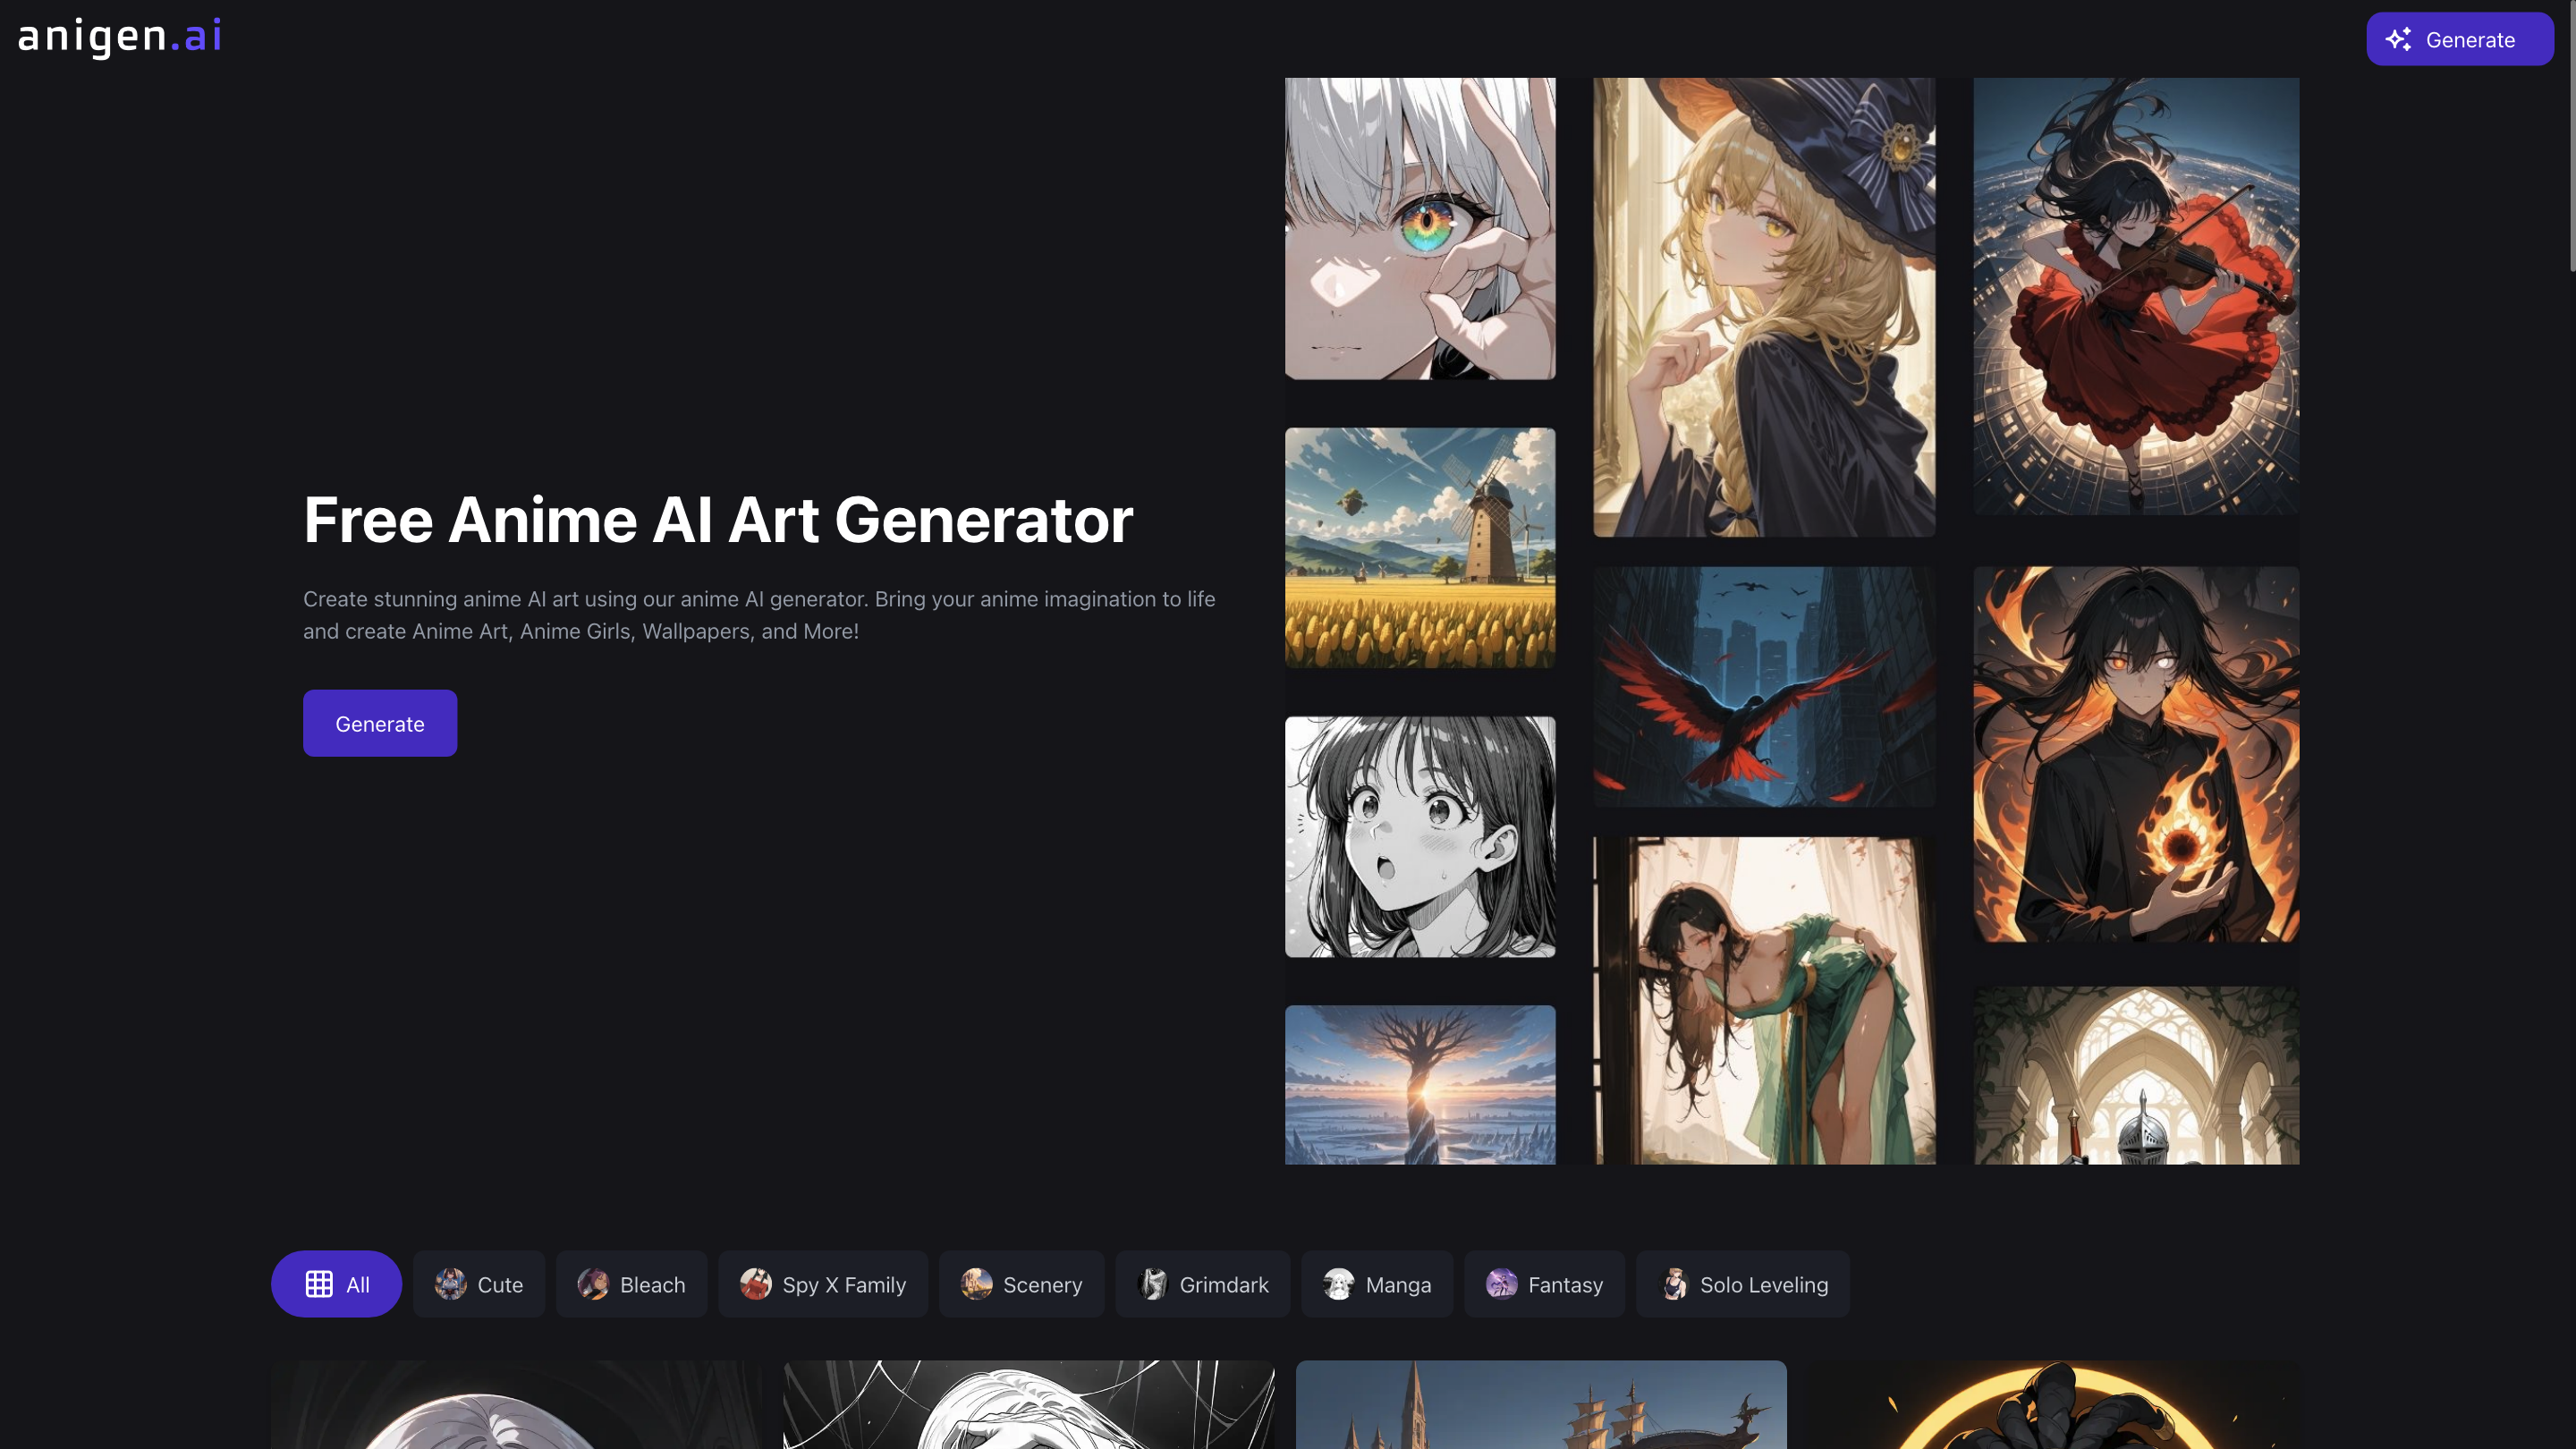Open the red-winged bird city image
The width and height of the screenshot is (2576, 1449).
click(1764, 686)
